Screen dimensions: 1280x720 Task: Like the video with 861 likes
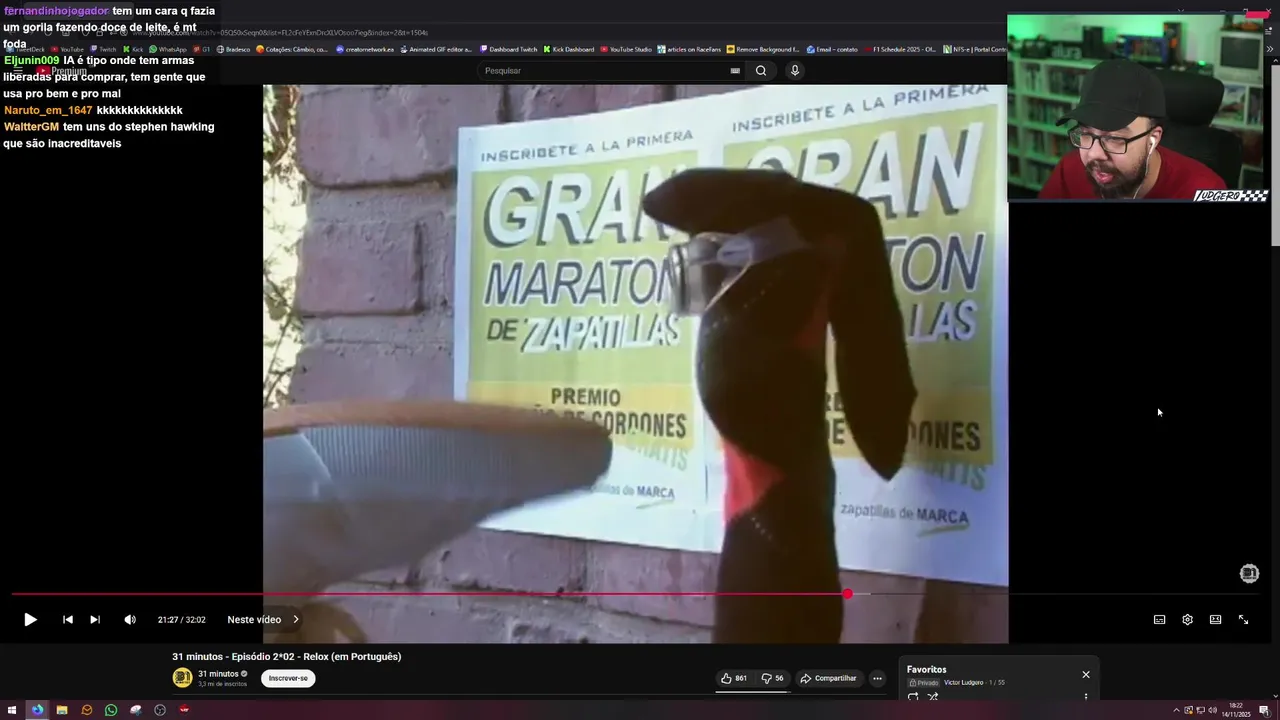click(734, 678)
